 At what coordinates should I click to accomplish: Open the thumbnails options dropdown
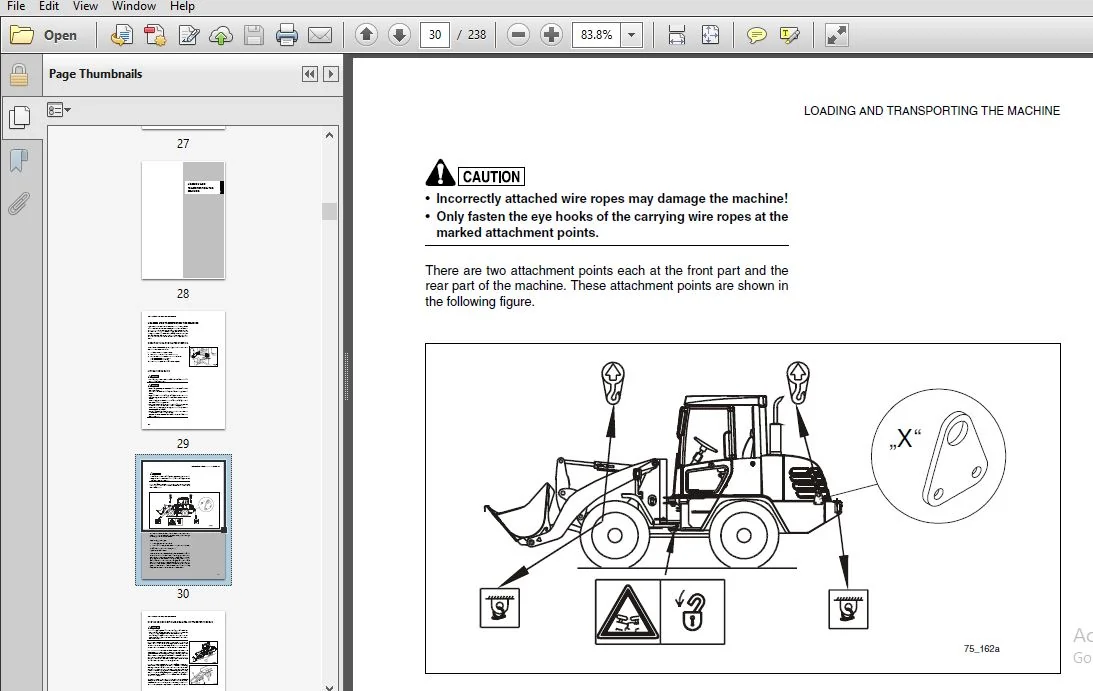59,110
